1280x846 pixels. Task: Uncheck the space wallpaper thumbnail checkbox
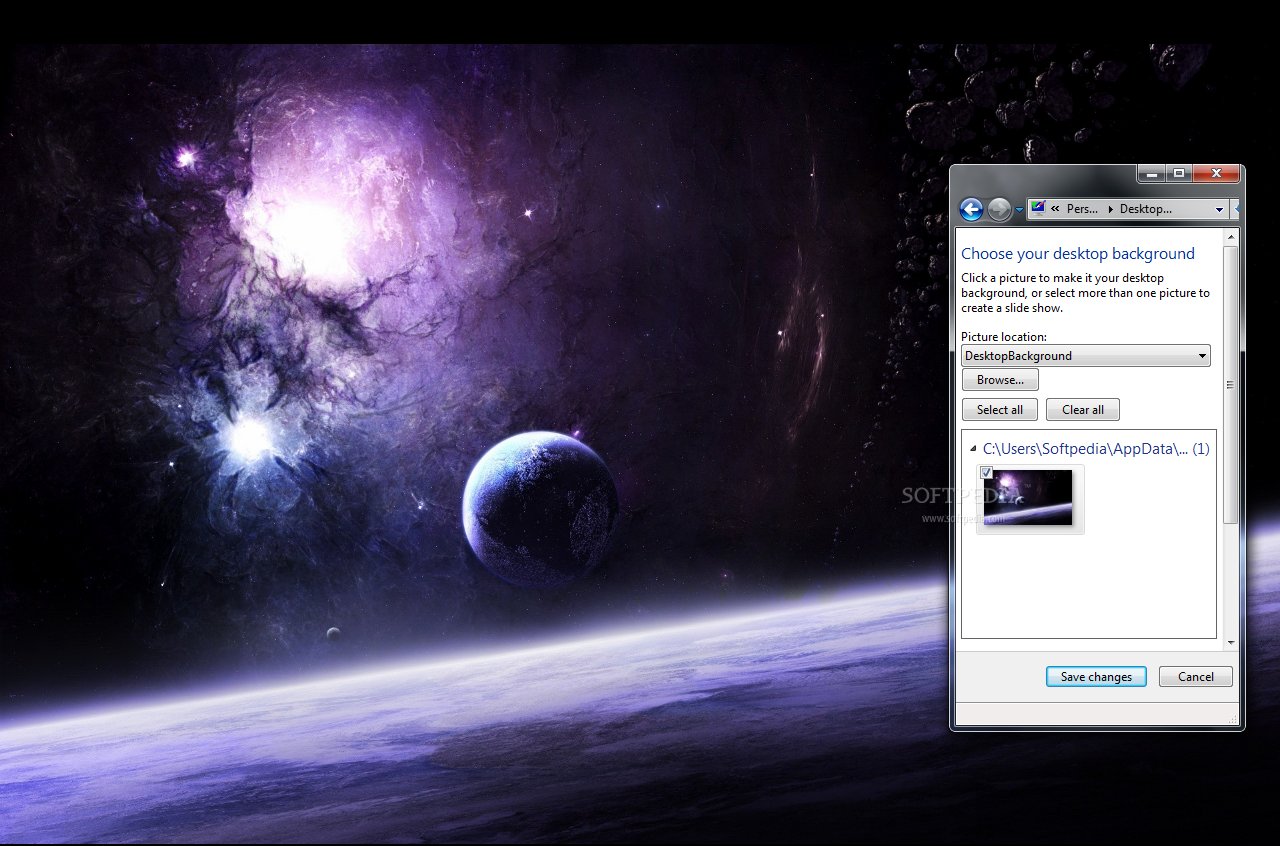[x=987, y=472]
